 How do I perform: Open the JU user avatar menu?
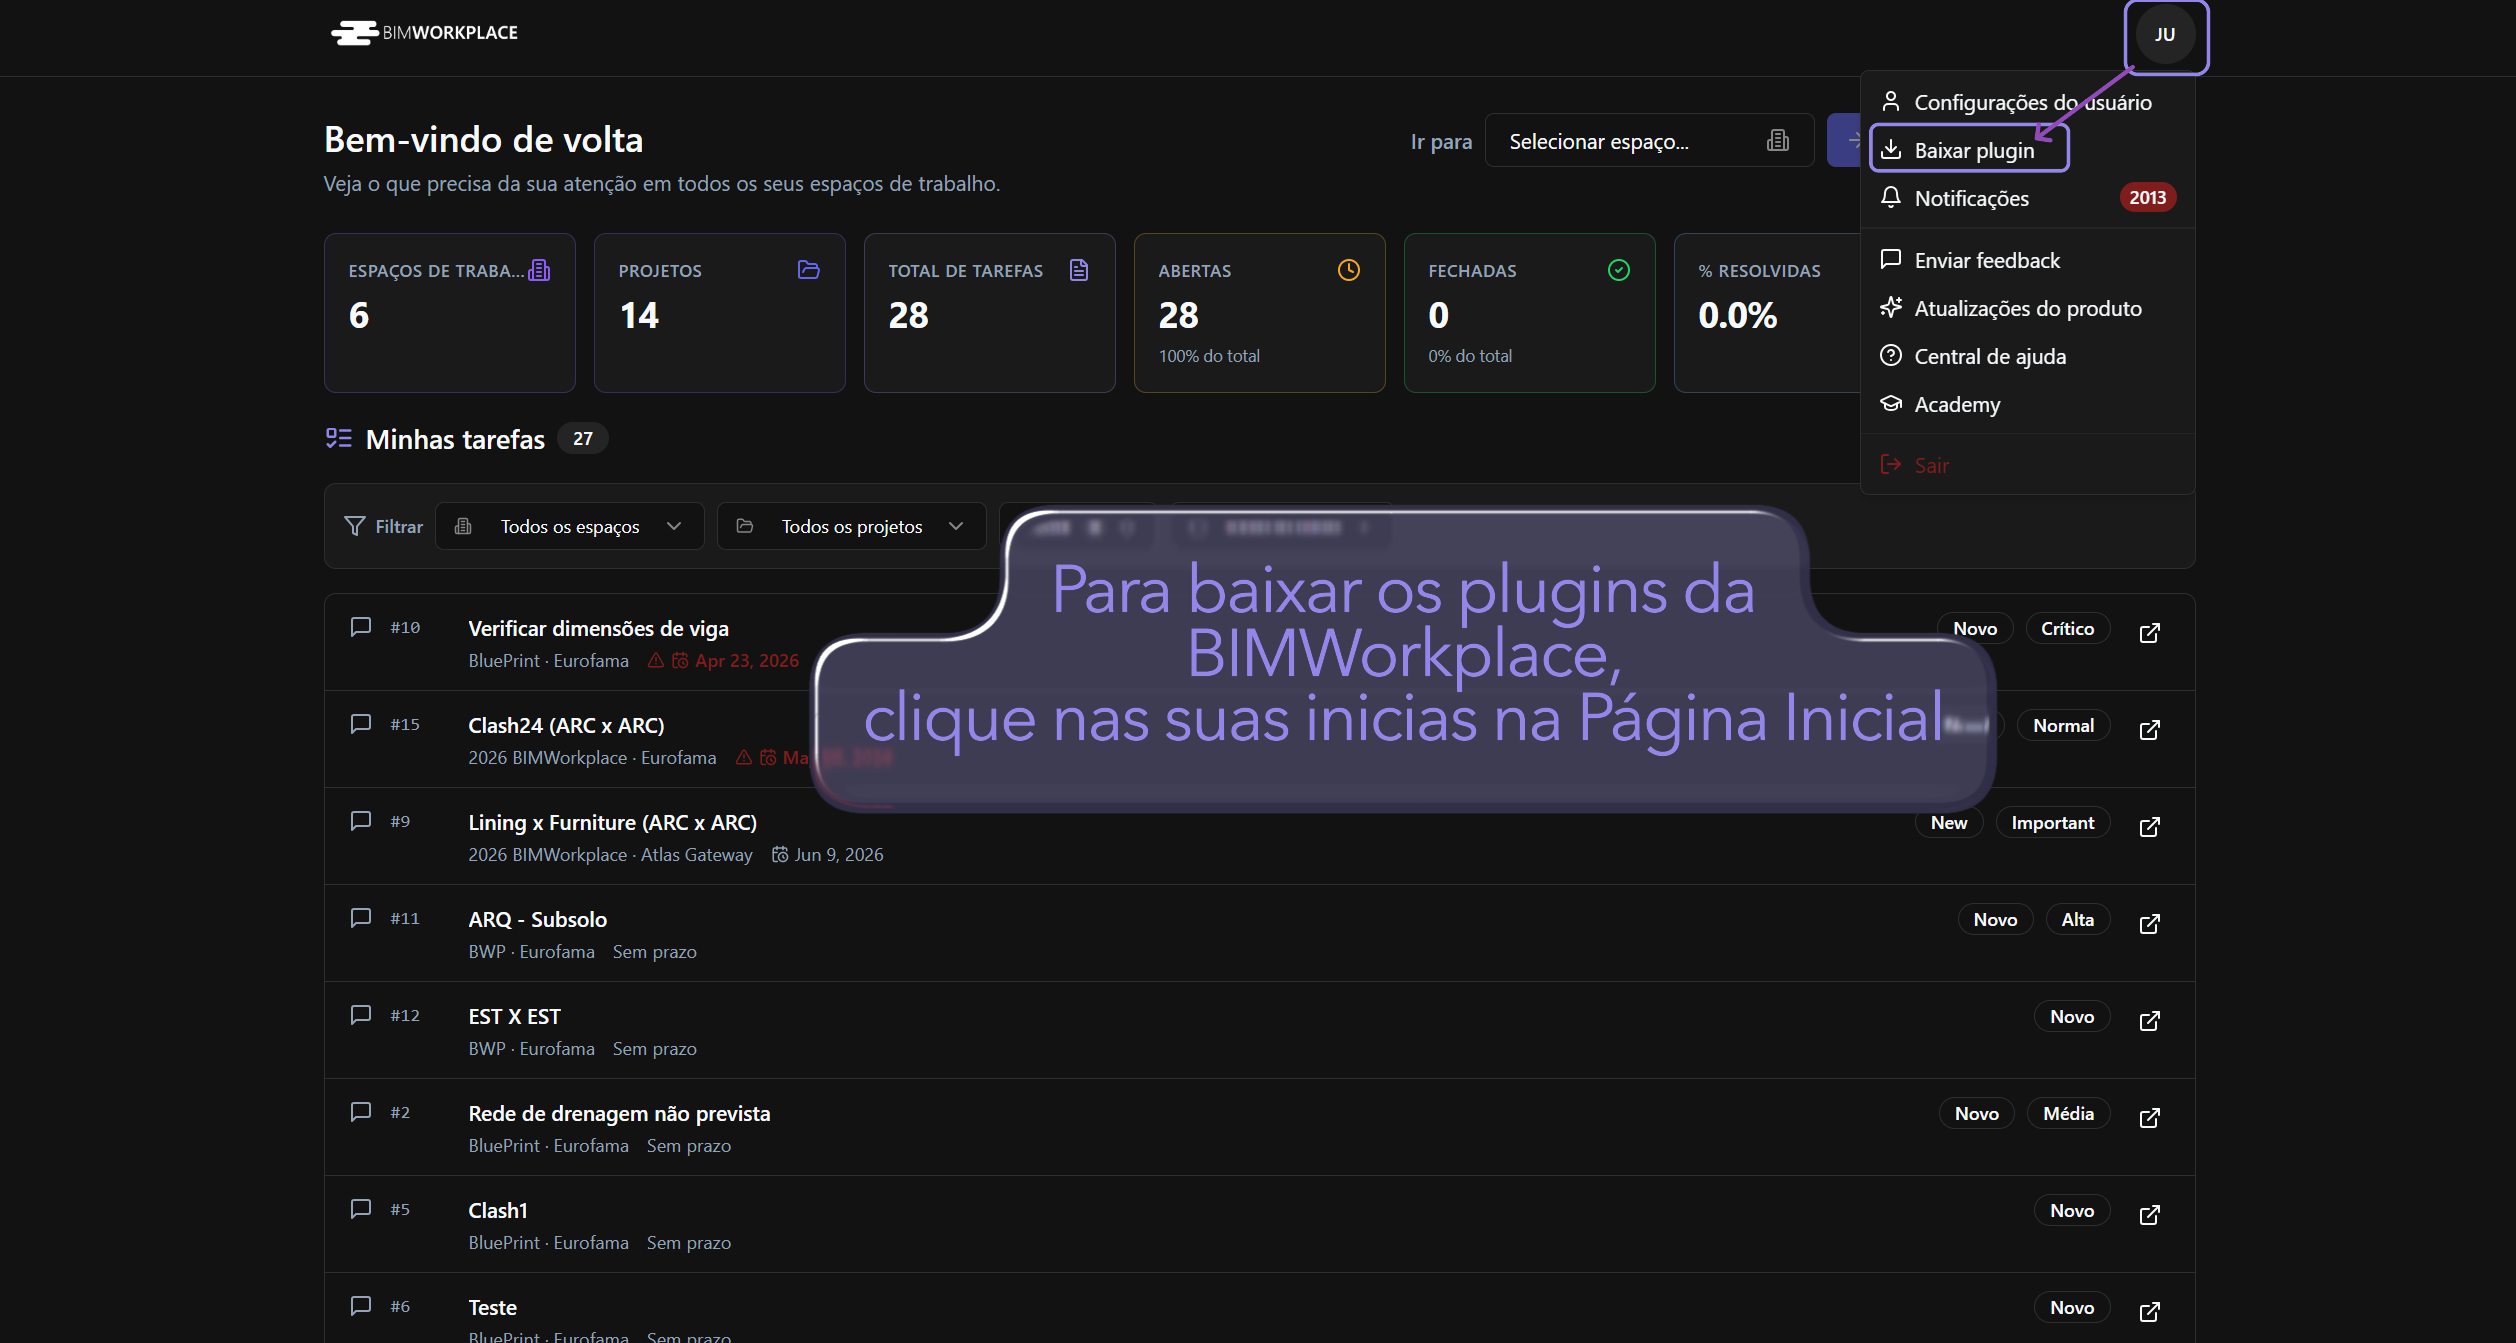coord(2165,35)
